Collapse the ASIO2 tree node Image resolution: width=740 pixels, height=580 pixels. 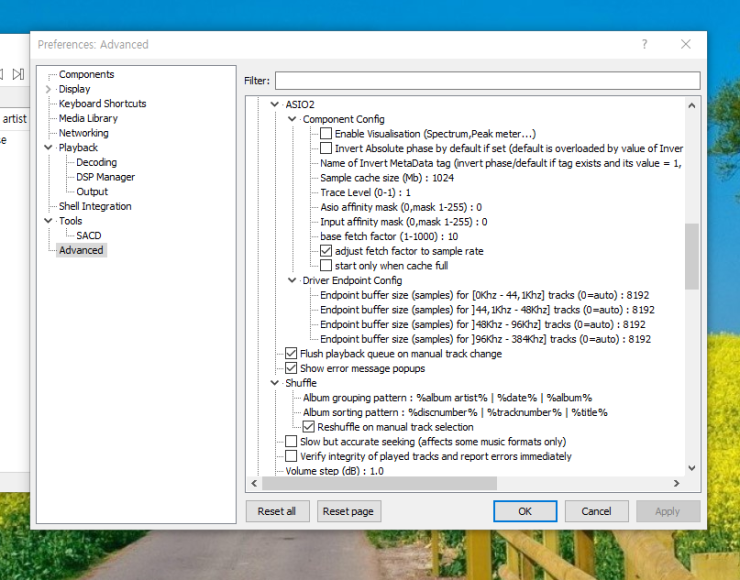tap(275, 104)
